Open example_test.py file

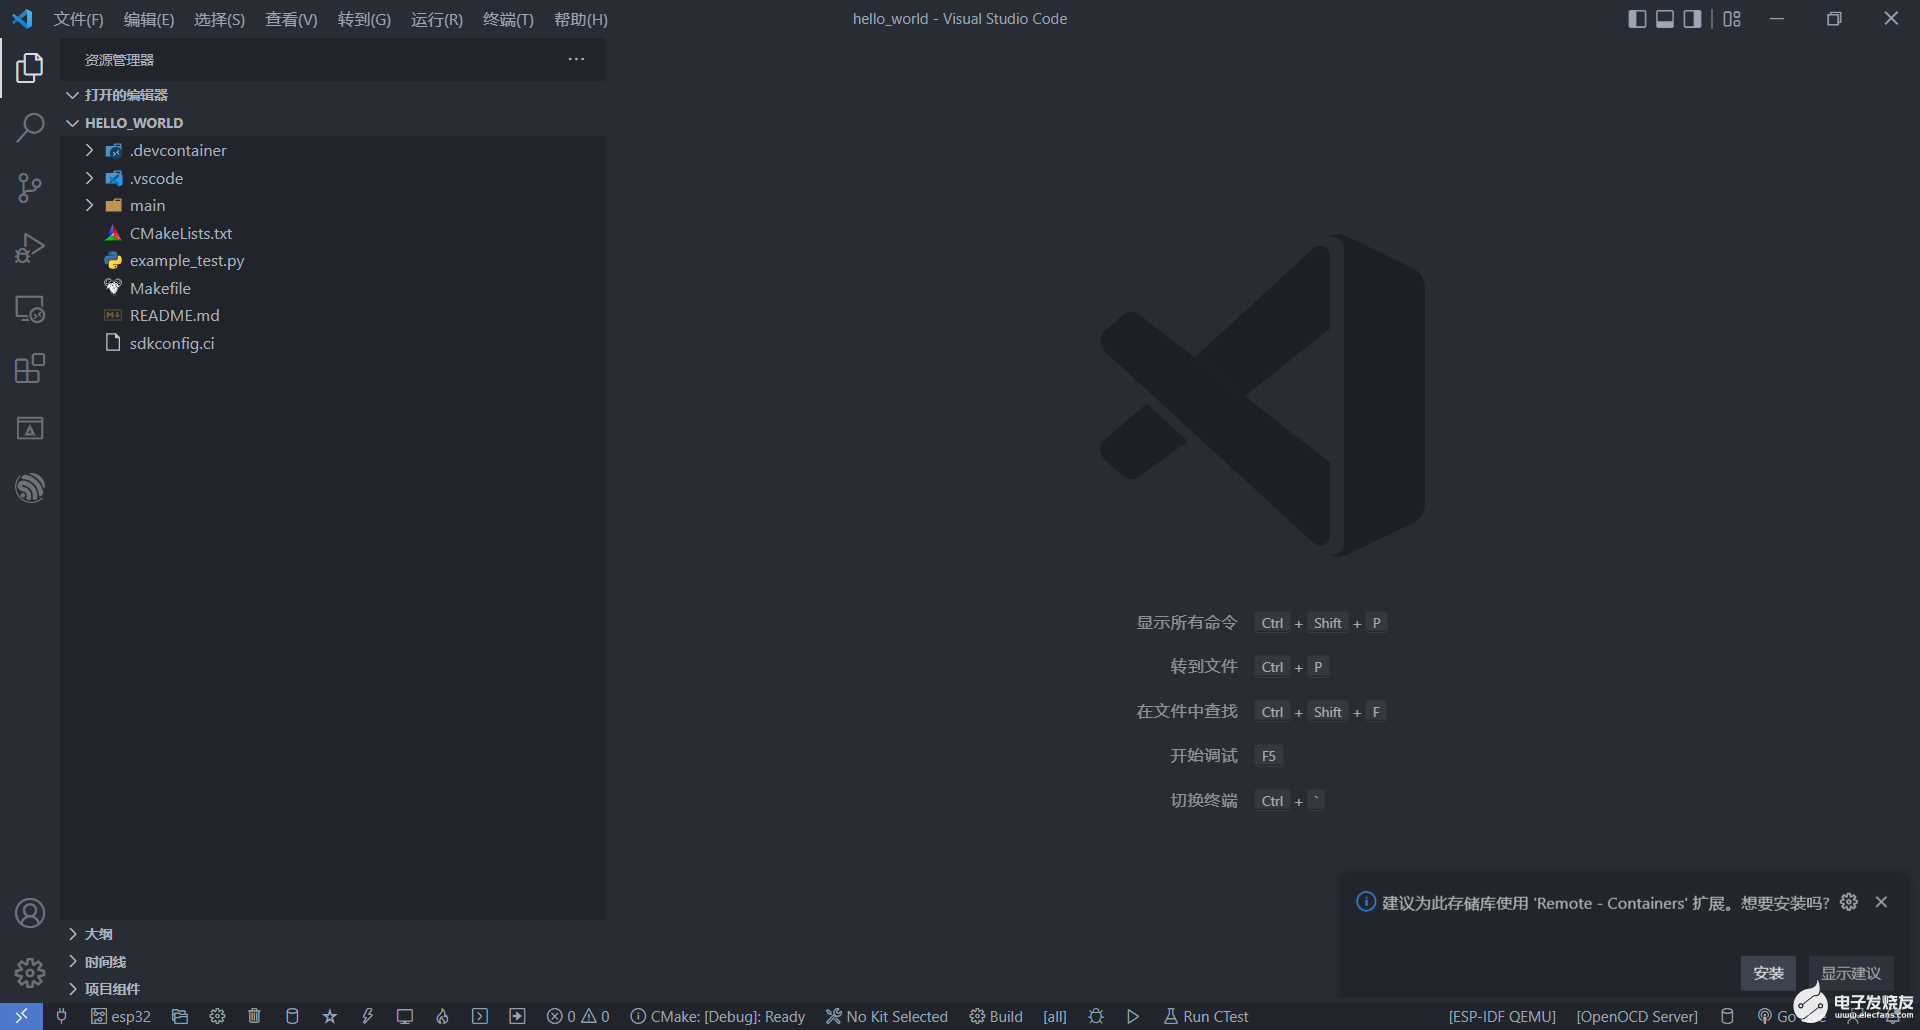click(x=332, y=260)
